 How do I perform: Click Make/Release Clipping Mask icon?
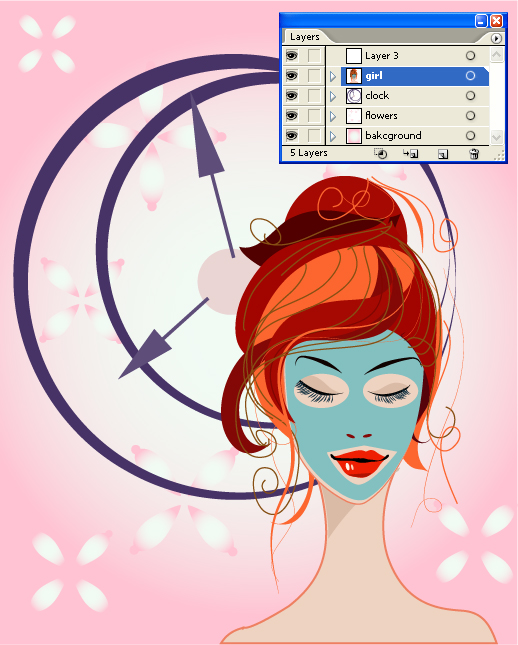(x=381, y=153)
